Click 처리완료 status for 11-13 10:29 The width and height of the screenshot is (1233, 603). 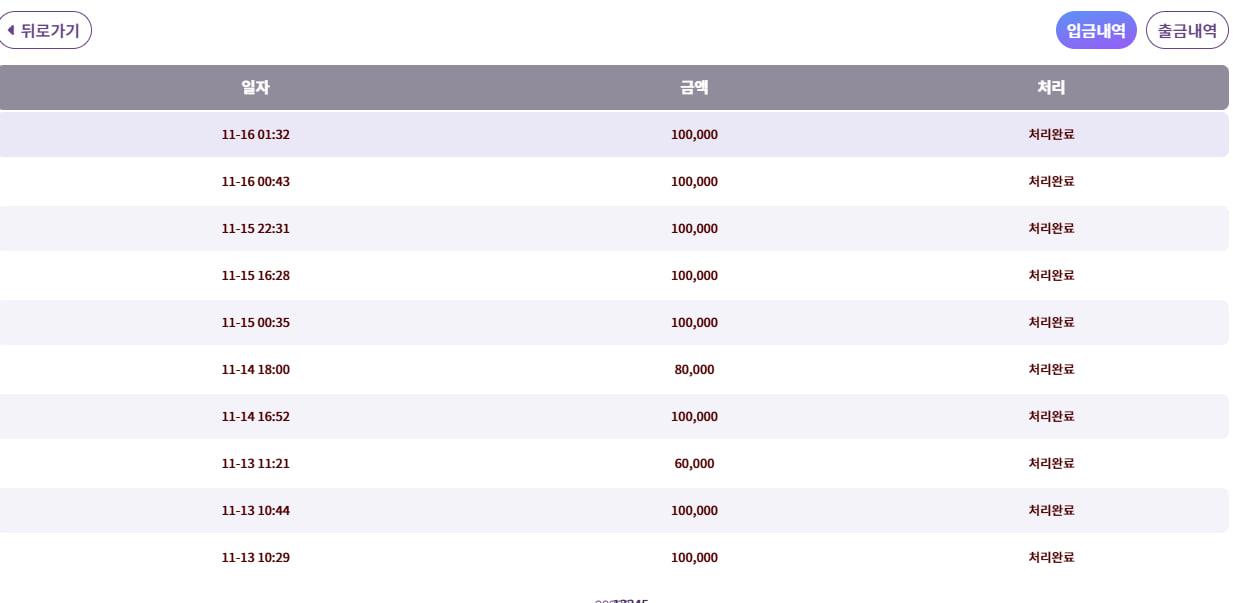pos(1051,558)
